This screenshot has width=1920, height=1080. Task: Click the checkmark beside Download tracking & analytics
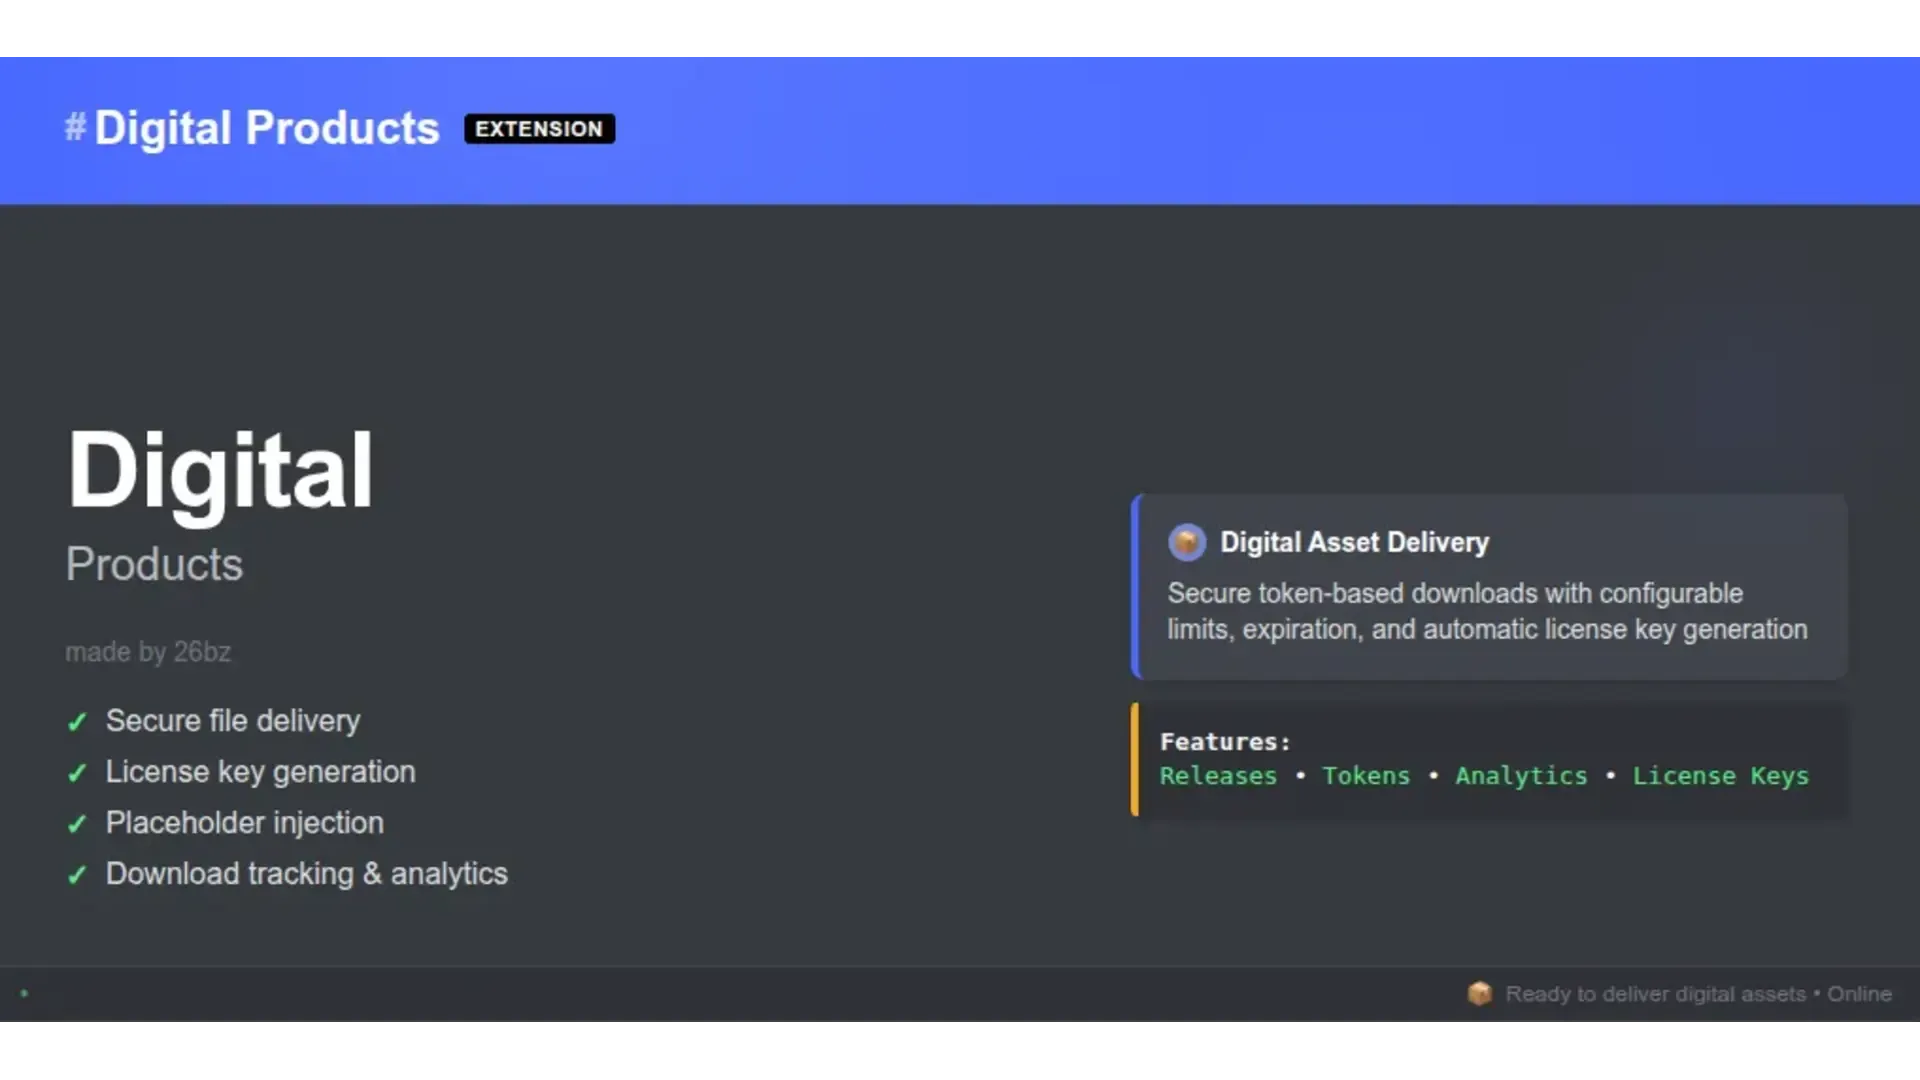77,875
